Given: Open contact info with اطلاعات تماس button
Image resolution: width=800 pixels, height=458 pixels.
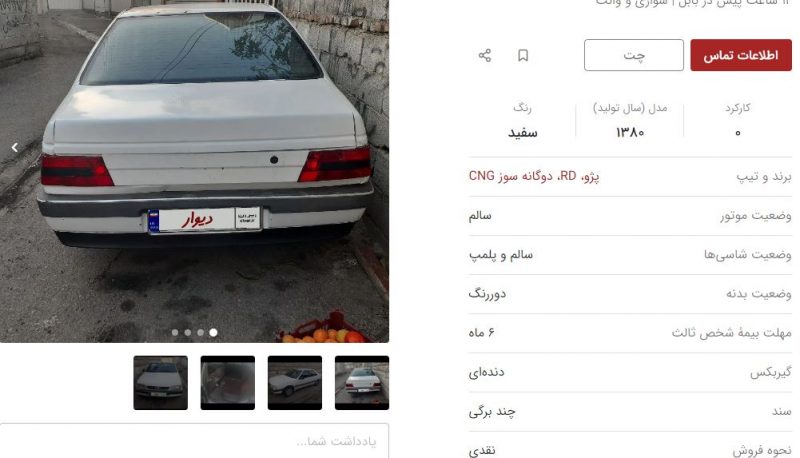Looking at the screenshot, I should [x=741, y=55].
